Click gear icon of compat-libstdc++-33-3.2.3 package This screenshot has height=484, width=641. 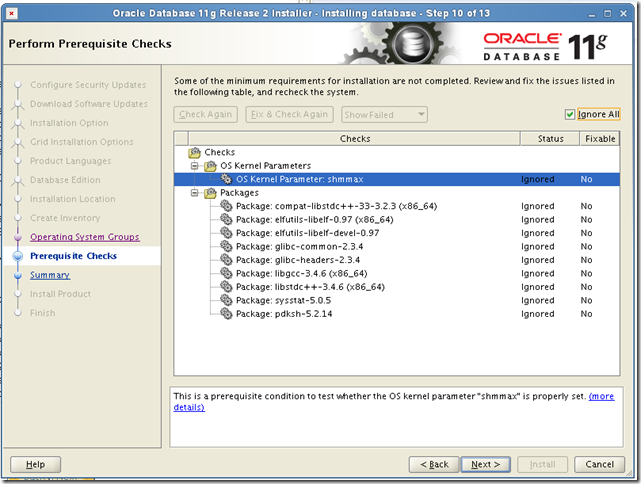point(226,206)
